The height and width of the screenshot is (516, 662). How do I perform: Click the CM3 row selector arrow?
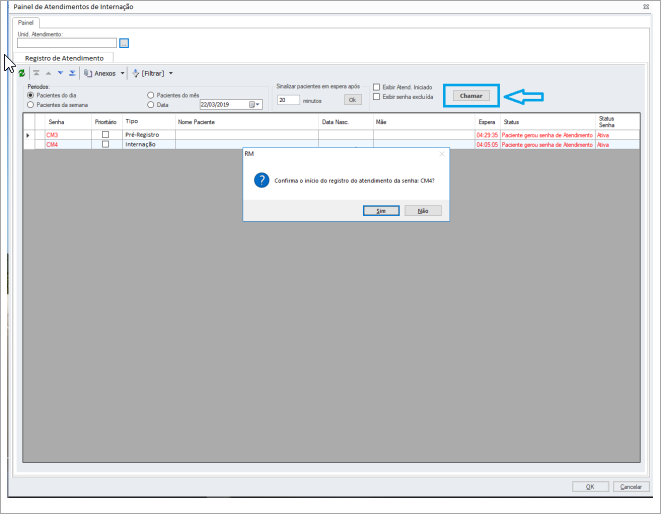pyautogui.click(x=28, y=135)
